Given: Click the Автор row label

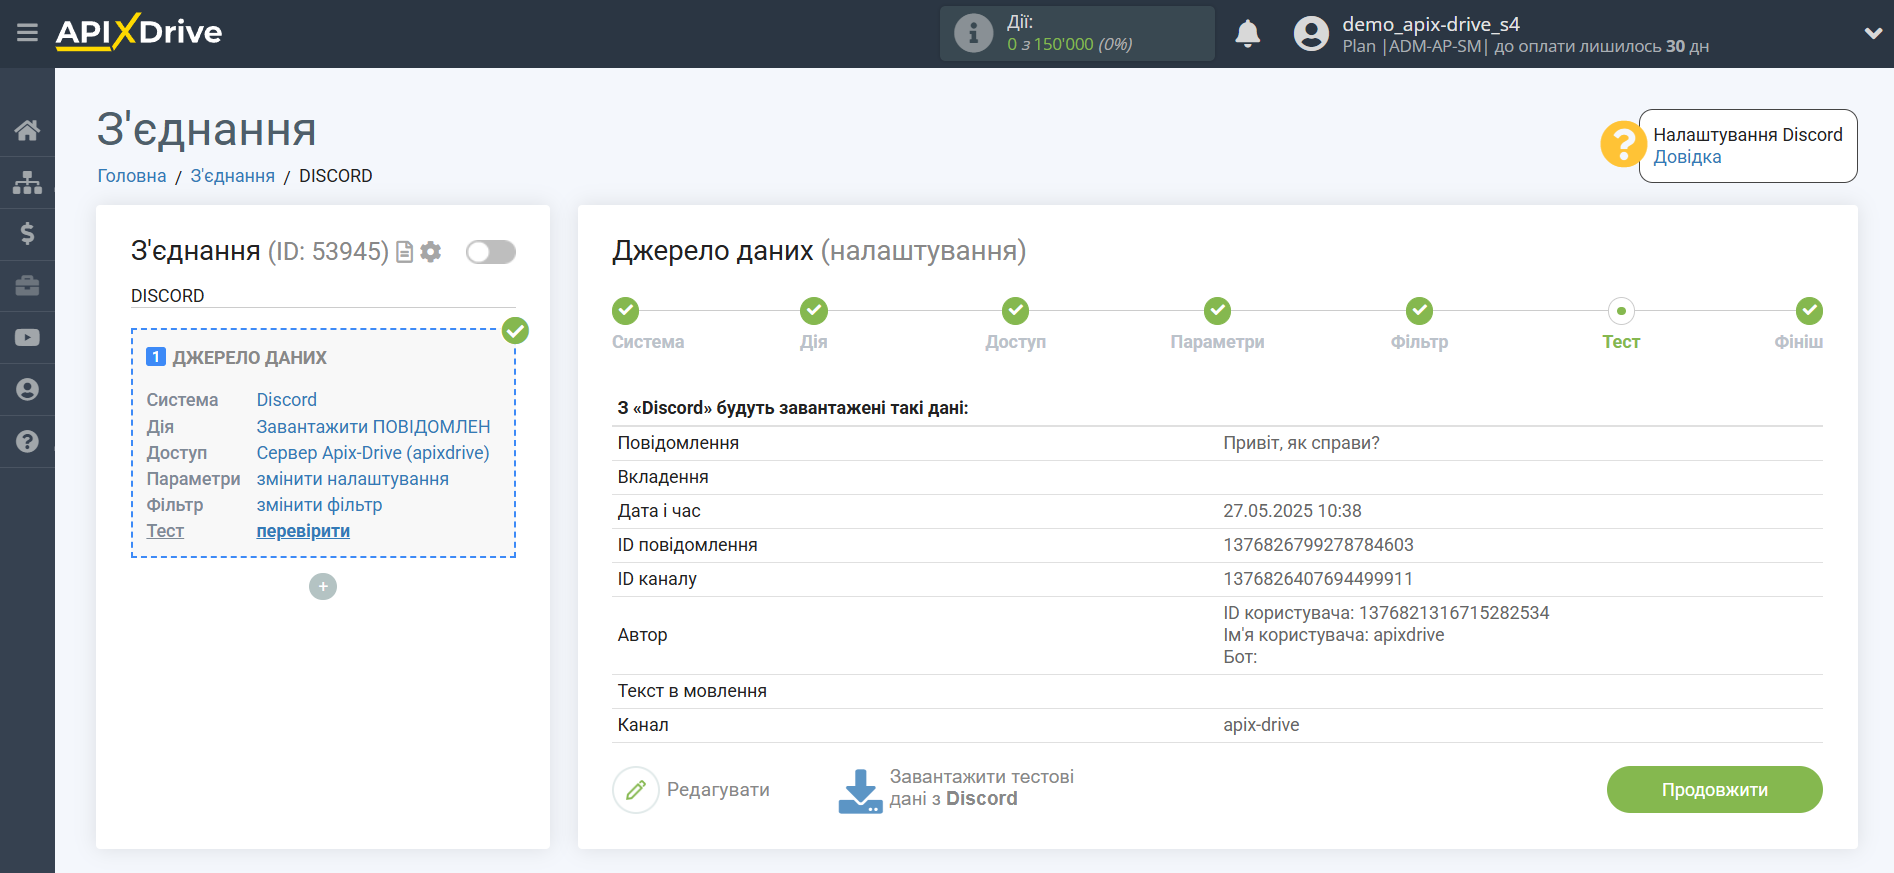Looking at the screenshot, I should [642, 635].
